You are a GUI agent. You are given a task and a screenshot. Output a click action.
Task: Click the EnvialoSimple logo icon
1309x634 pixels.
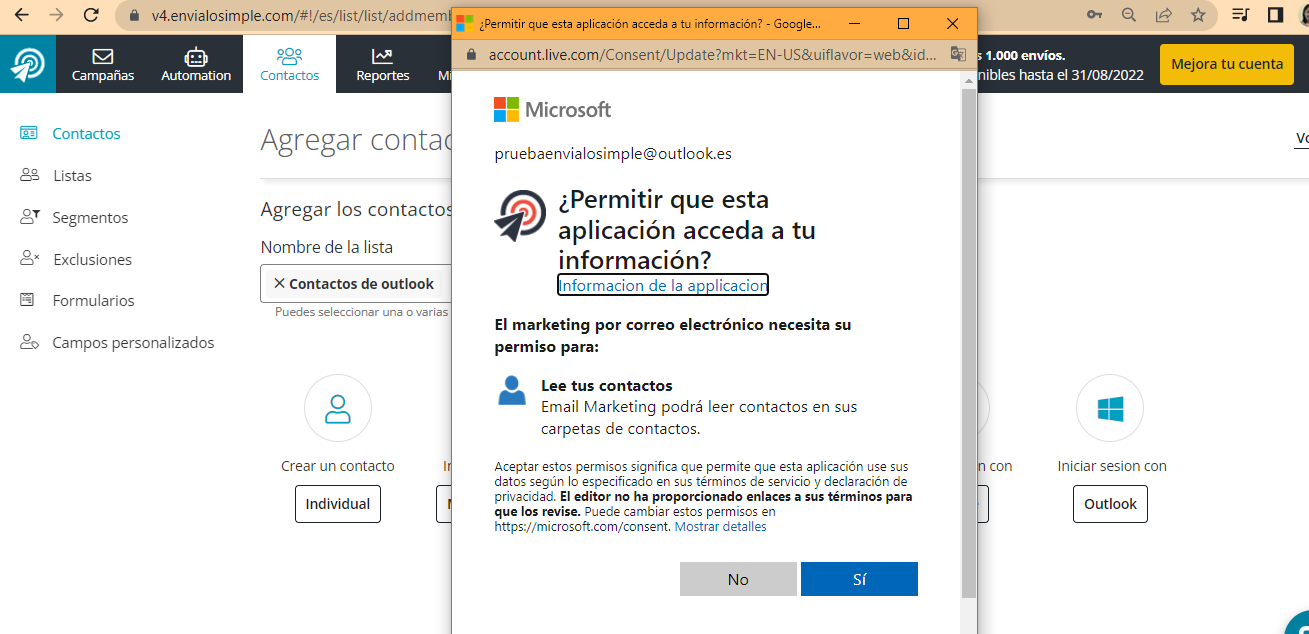tap(28, 64)
